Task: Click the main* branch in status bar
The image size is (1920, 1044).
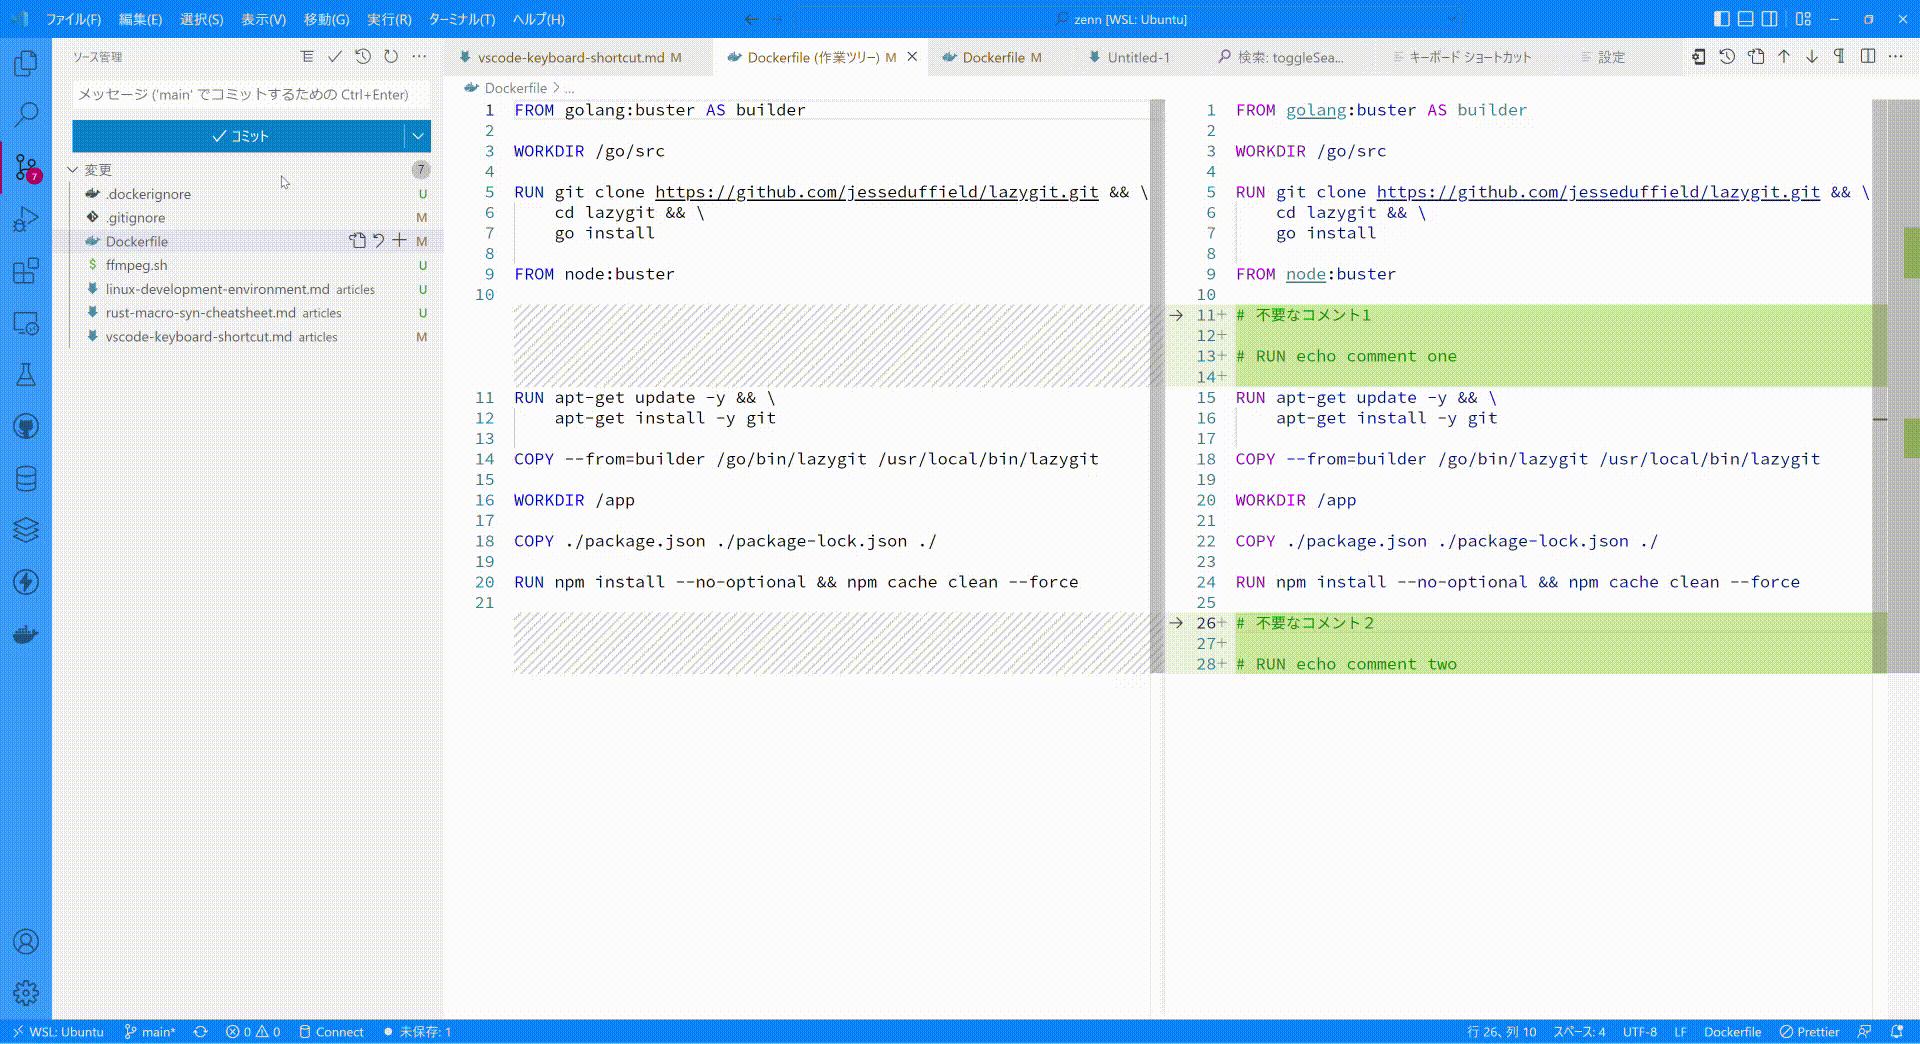Action: pos(150,1032)
